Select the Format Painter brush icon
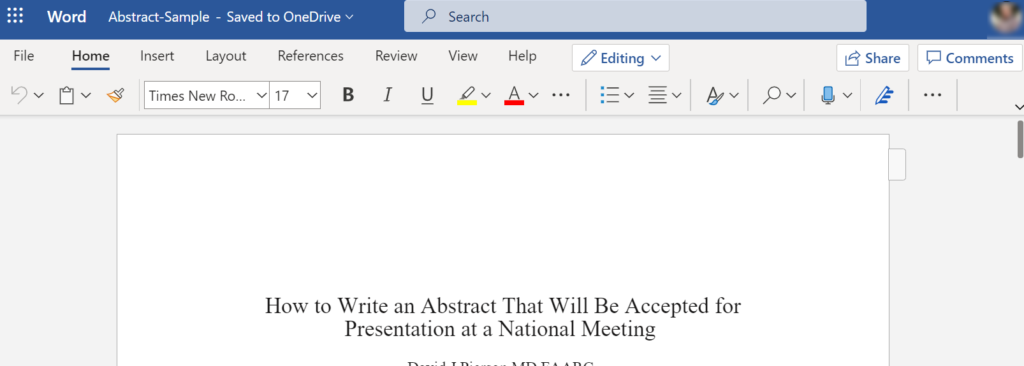The width and height of the screenshot is (1024, 366). coord(116,95)
